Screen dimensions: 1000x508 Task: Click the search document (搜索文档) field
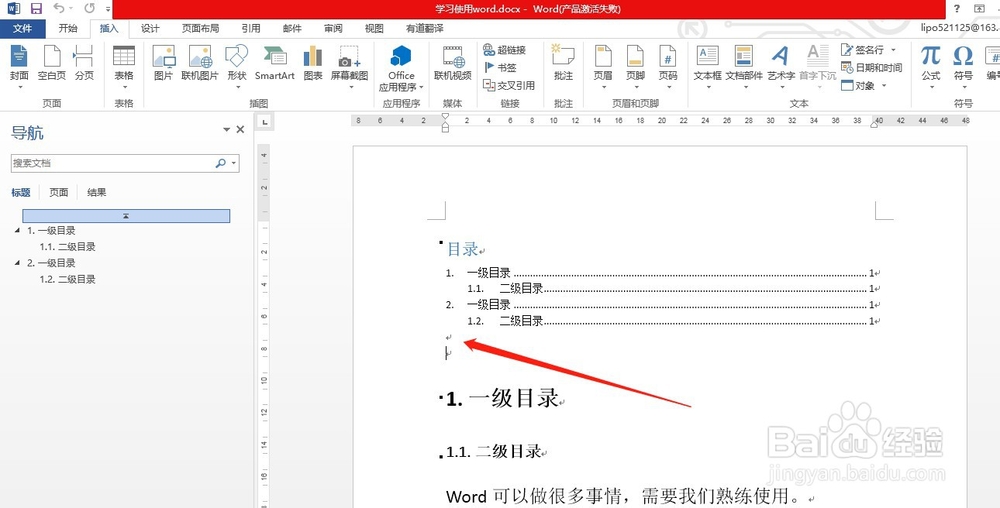114,163
